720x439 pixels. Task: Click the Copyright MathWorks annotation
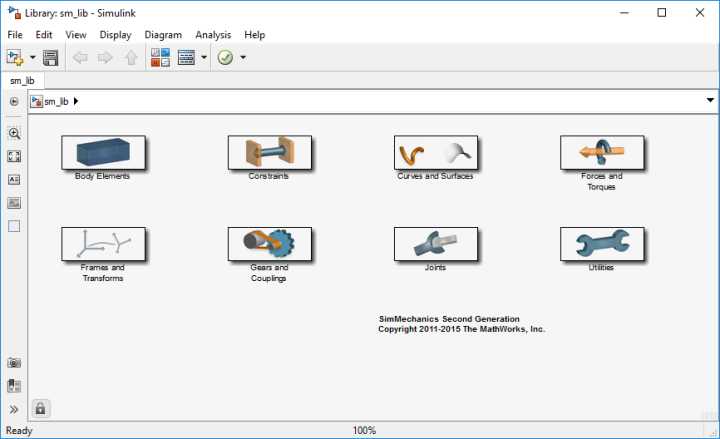(x=461, y=329)
